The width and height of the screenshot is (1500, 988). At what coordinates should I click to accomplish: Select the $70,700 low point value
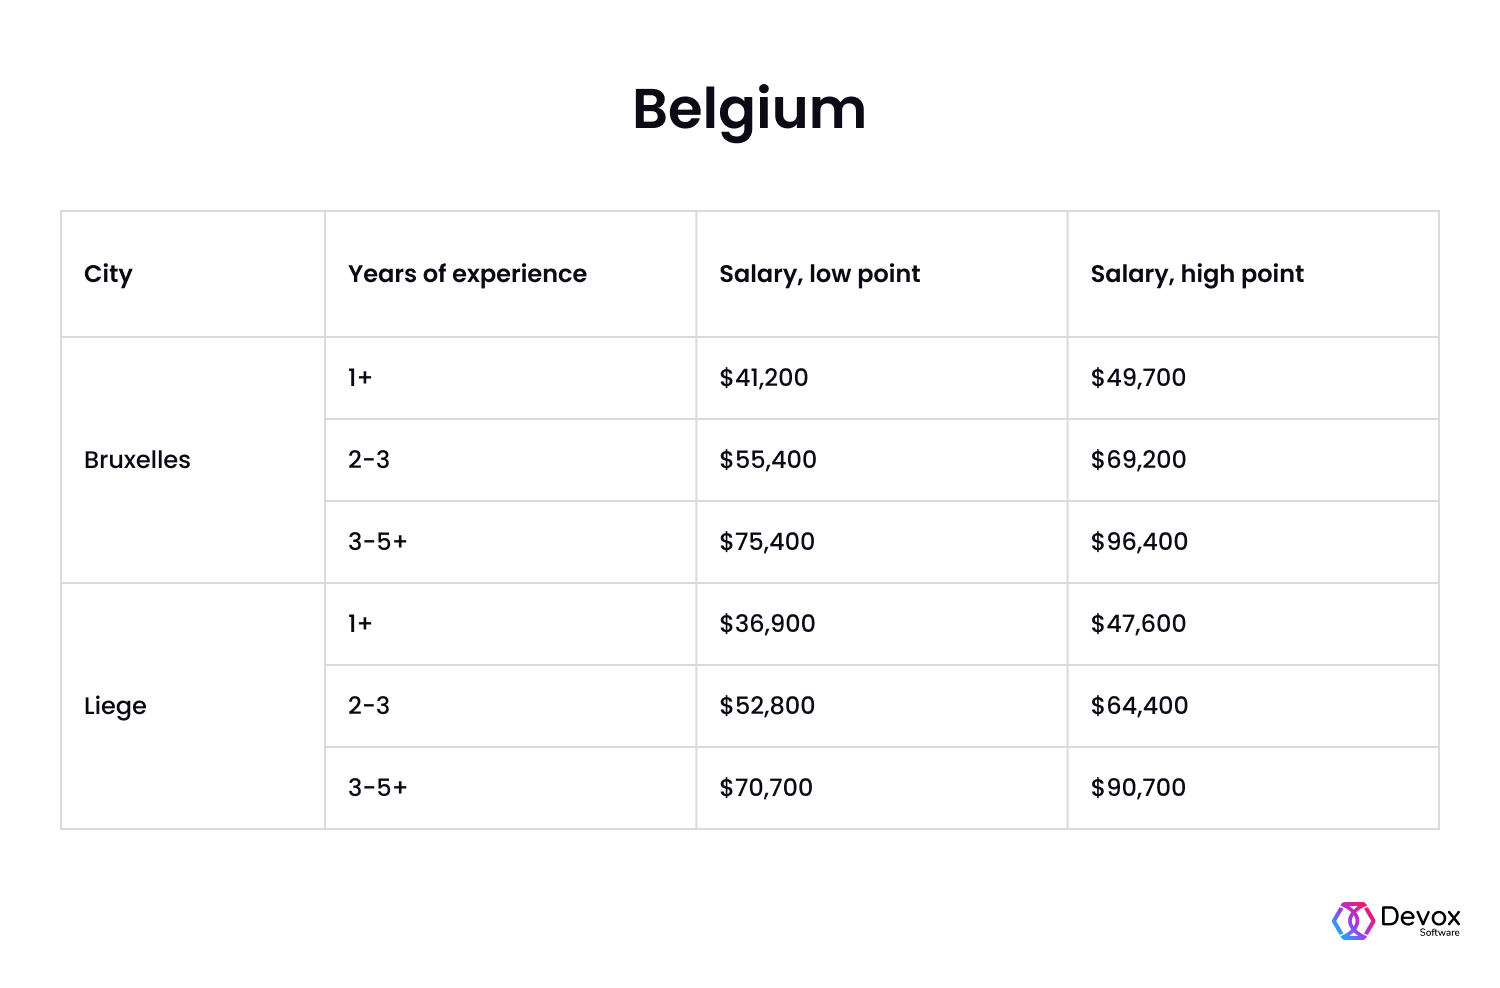[x=766, y=788]
